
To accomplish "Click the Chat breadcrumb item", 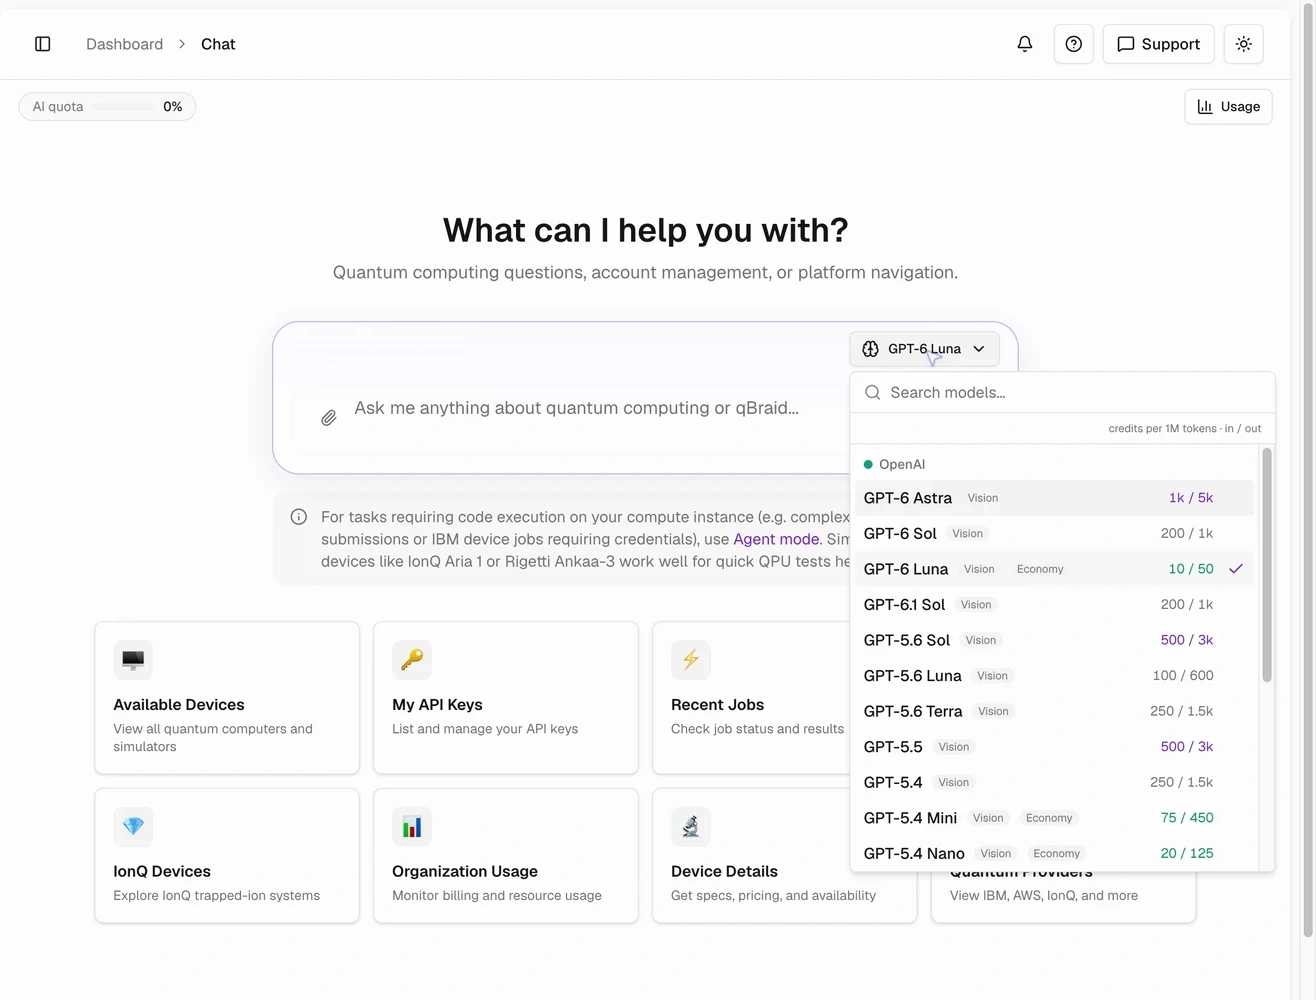I will coord(218,44).
